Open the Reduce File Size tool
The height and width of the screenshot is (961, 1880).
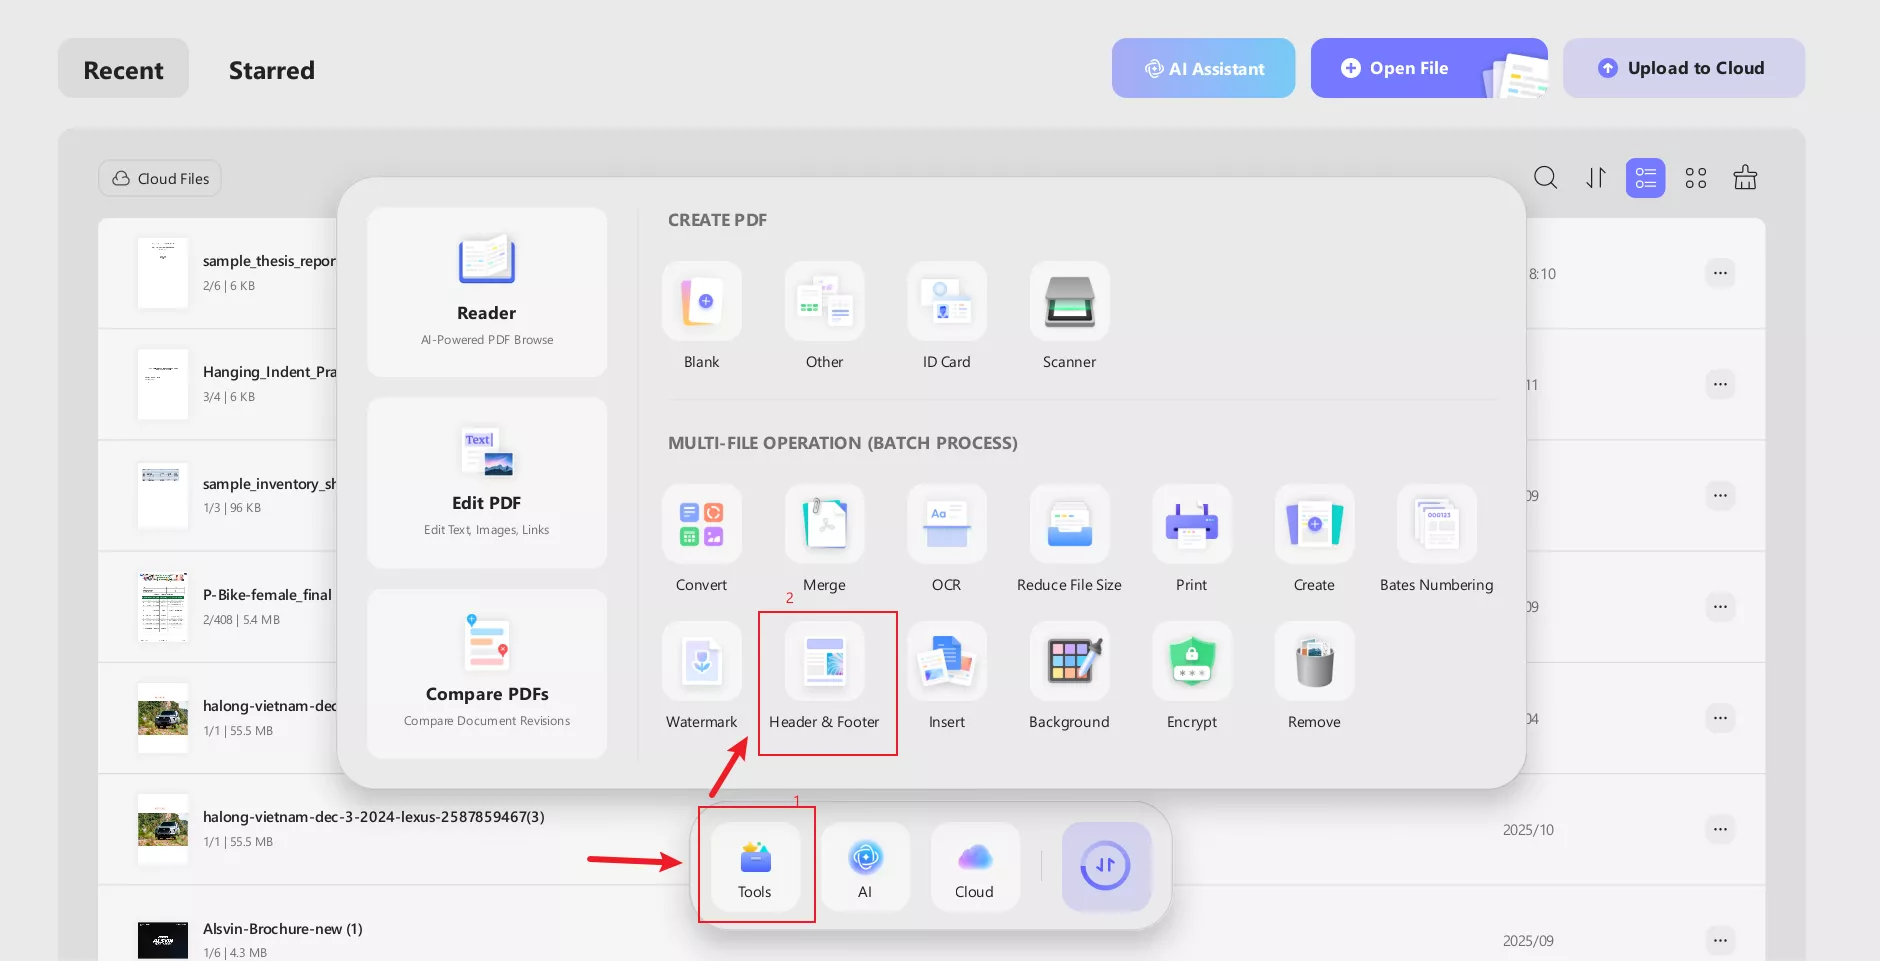(1068, 524)
